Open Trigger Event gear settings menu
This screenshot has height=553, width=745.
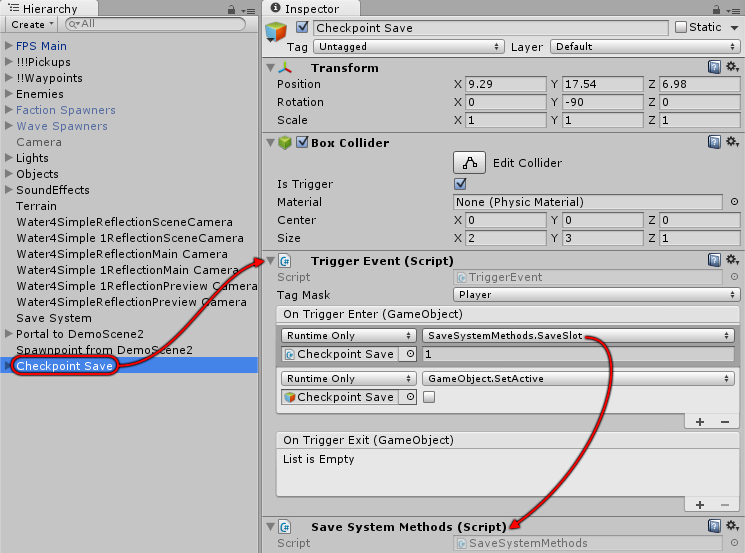coord(732,260)
